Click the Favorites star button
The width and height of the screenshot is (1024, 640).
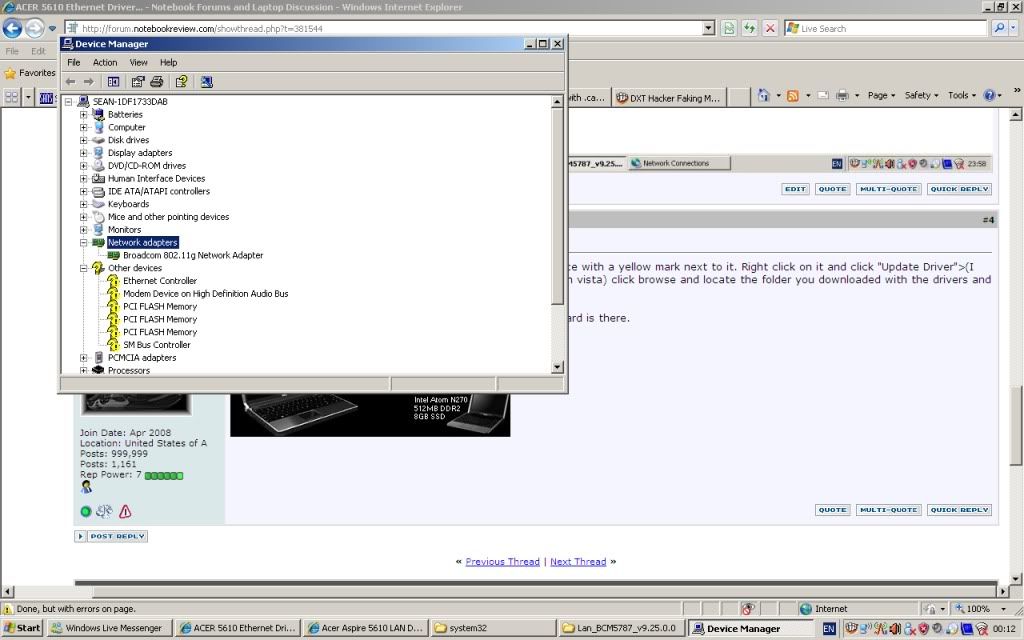(x=30, y=73)
